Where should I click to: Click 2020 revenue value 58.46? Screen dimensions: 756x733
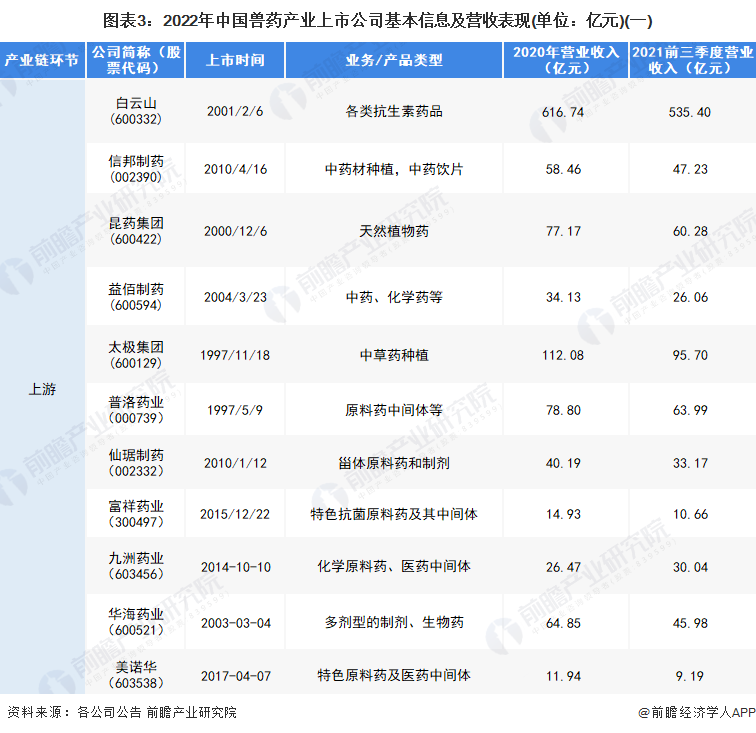click(x=563, y=169)
